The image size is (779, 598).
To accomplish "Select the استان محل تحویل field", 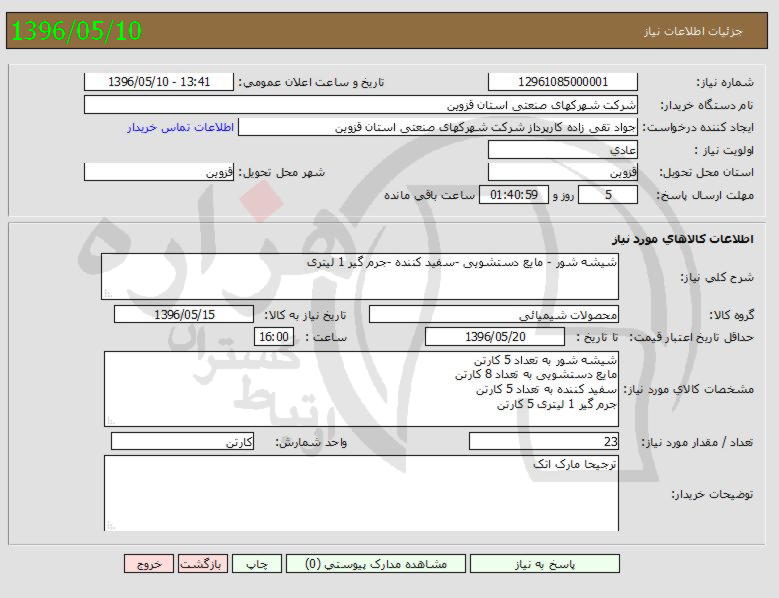I will tap(562, 172).
